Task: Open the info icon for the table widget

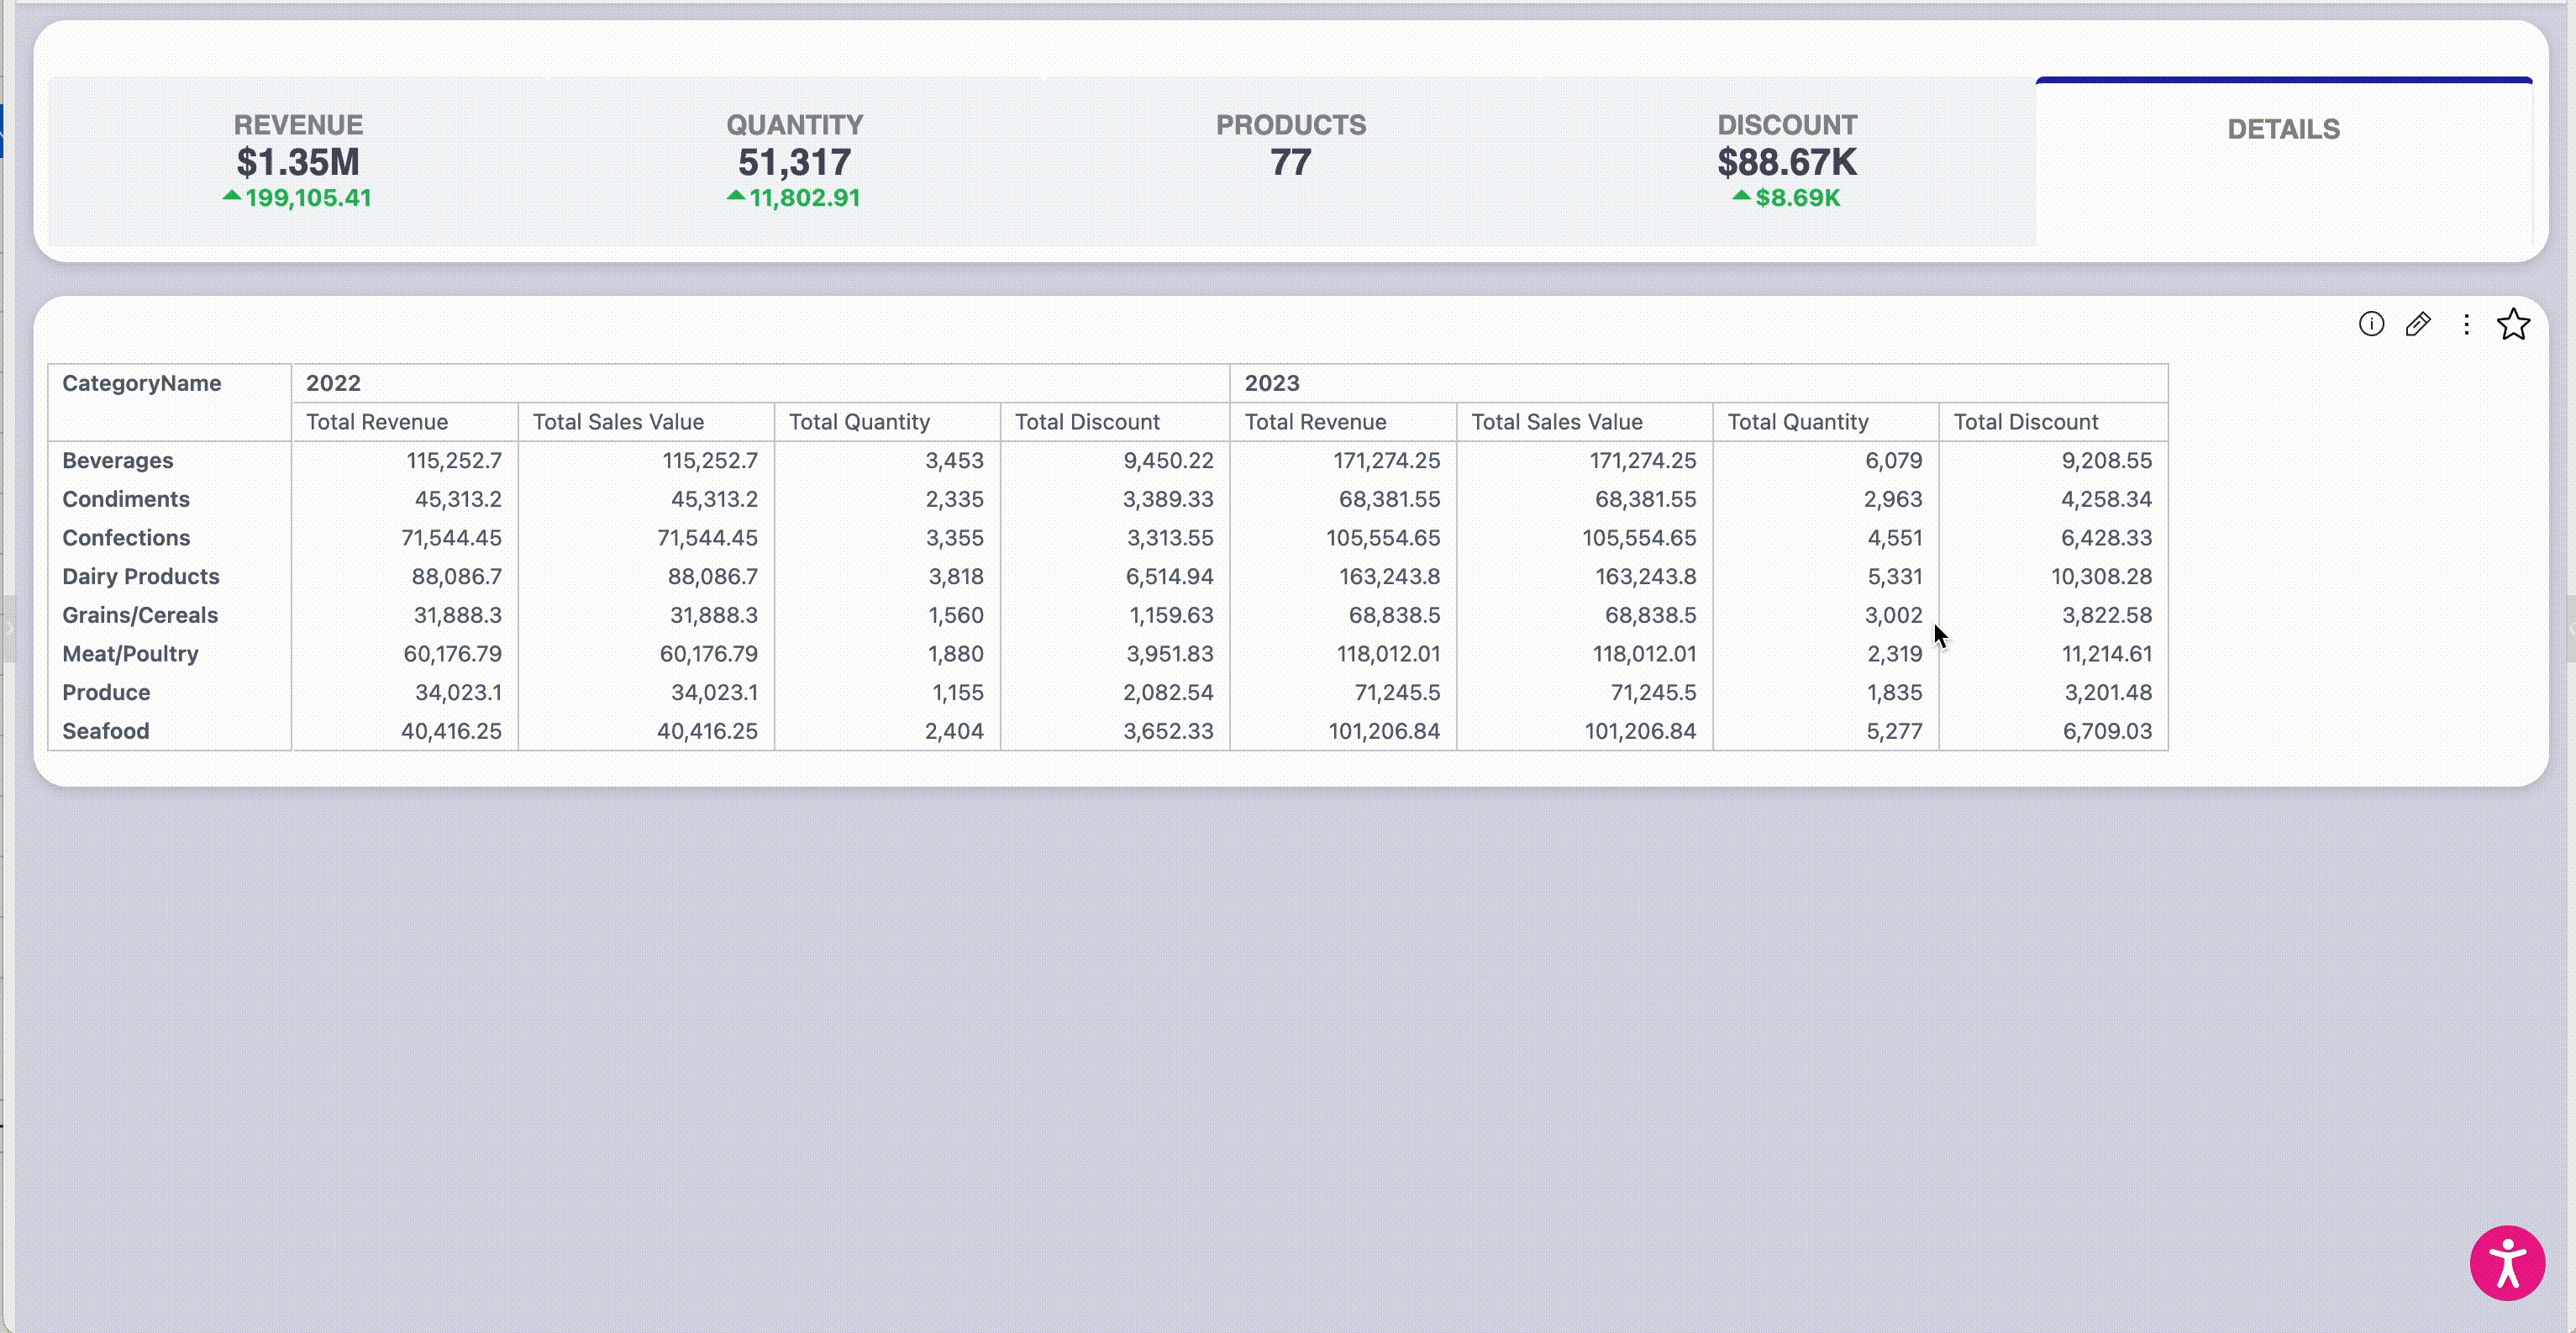Action: (x=2371, y=324)
